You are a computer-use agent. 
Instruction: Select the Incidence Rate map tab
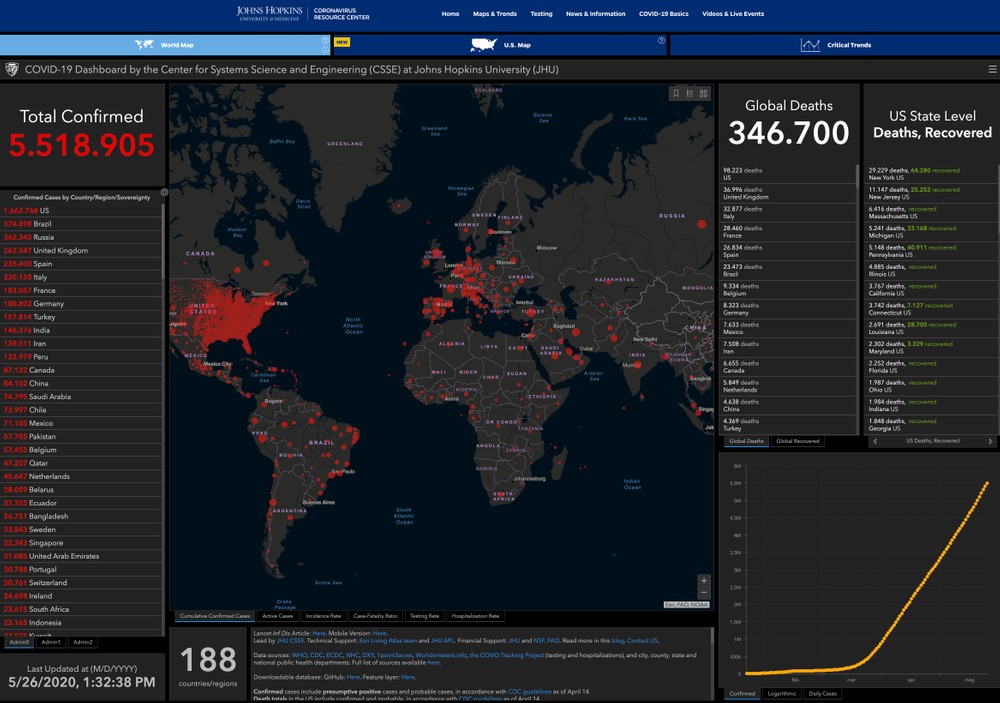323,616
